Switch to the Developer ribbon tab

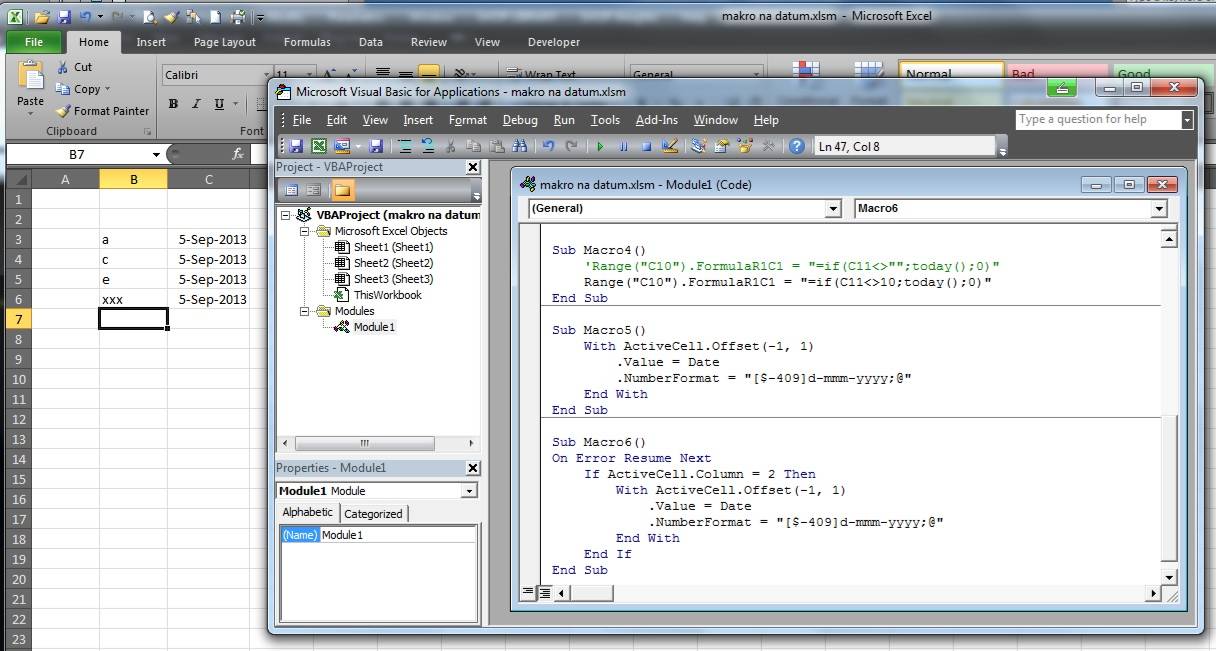tap(554, 42)
